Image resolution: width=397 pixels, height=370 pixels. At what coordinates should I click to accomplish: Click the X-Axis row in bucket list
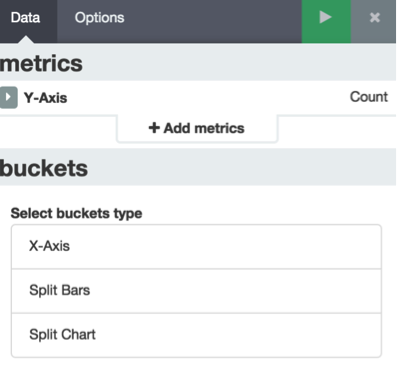pos(196,247)
